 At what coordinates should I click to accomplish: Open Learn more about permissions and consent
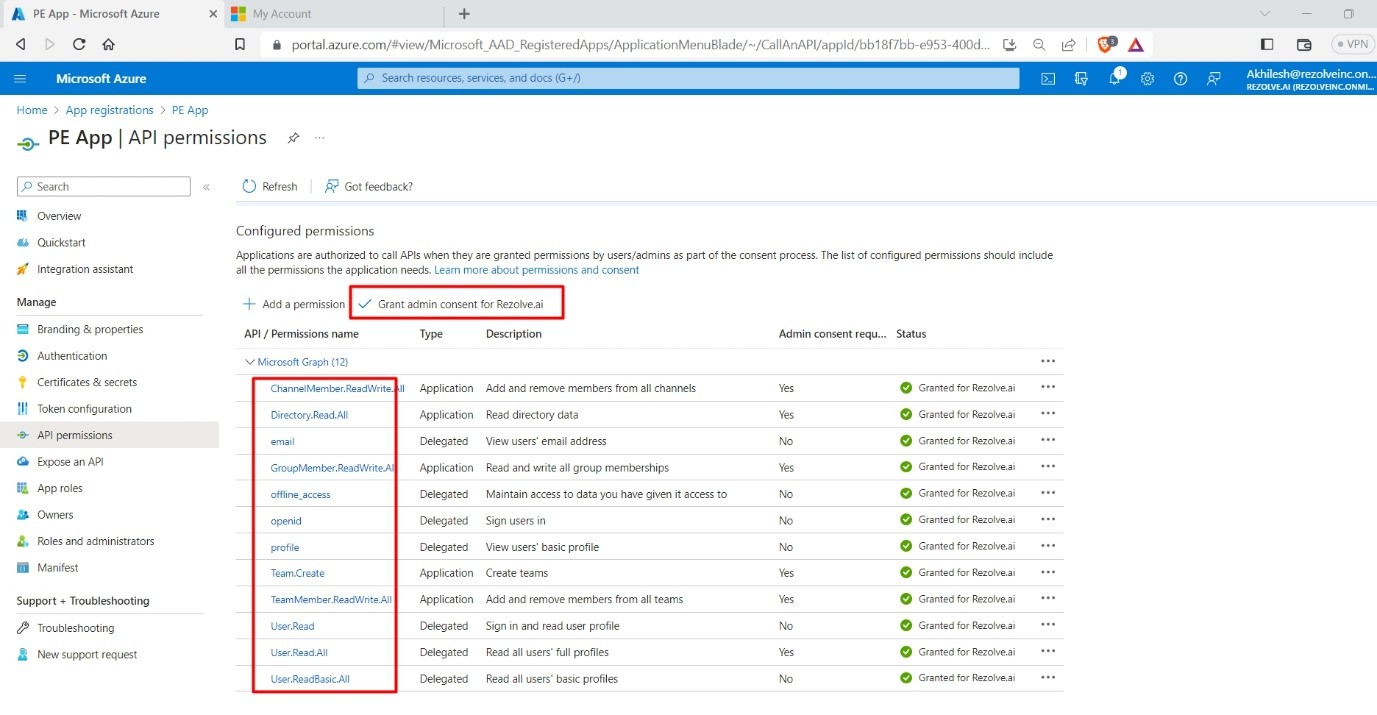[537, 270]
